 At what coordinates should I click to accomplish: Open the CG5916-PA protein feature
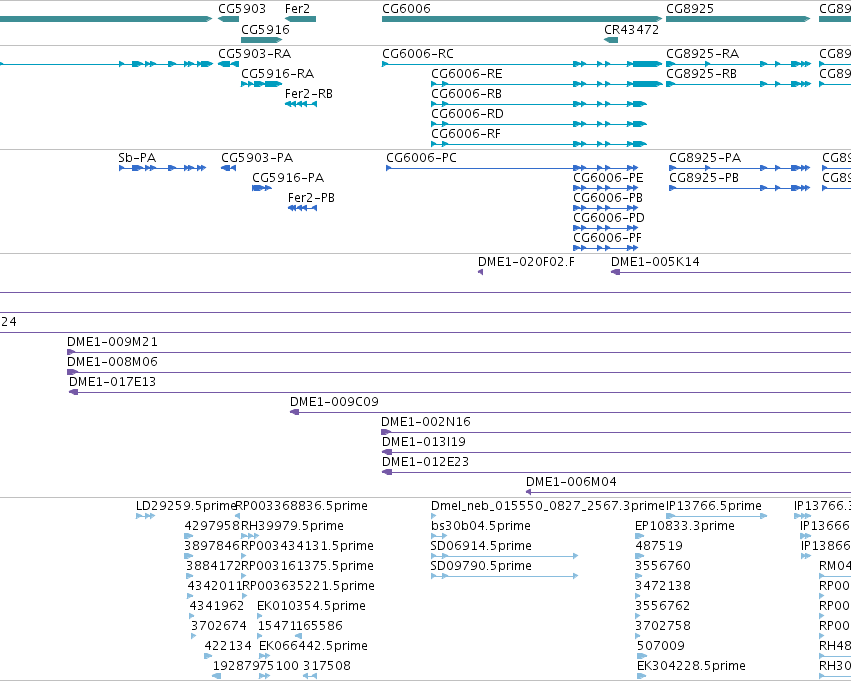pyautogui.click(x=288, y=178)
